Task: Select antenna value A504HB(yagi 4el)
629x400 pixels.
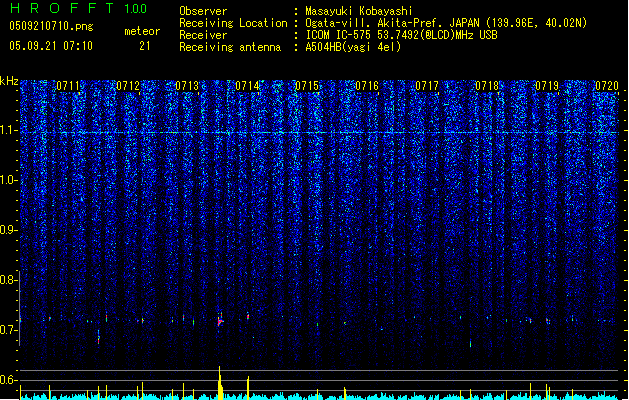Action: point(353,47)
